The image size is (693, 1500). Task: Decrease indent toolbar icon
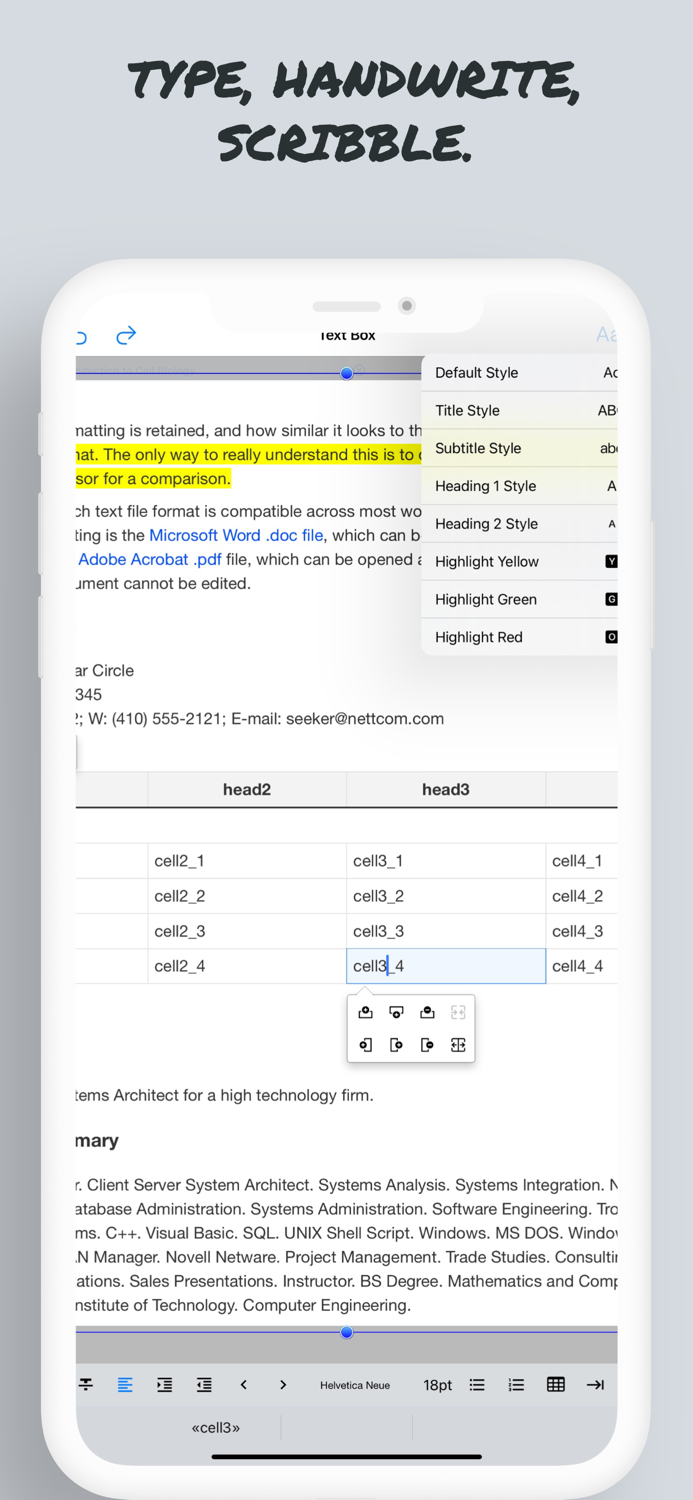[x=204, y=1385]
